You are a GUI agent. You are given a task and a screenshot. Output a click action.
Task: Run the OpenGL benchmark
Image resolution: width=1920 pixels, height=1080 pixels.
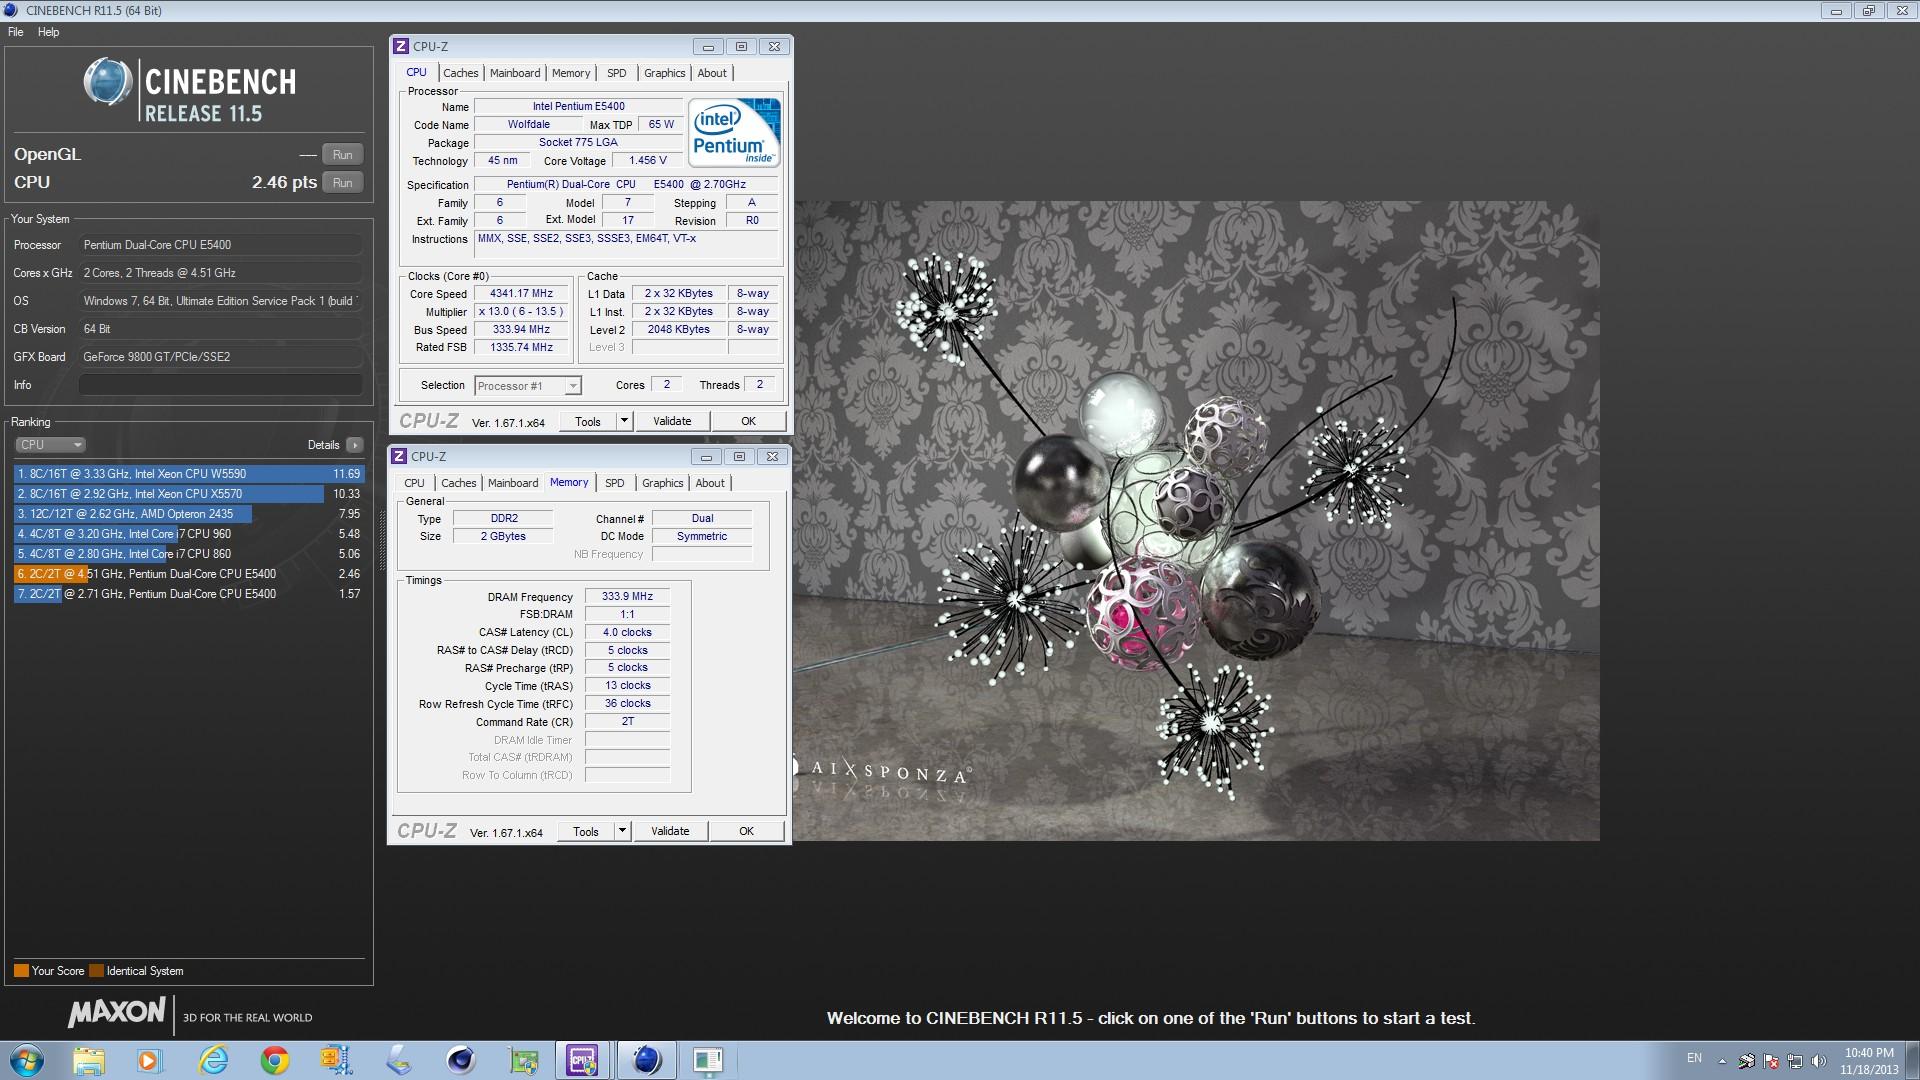click(x=342, y=155)
